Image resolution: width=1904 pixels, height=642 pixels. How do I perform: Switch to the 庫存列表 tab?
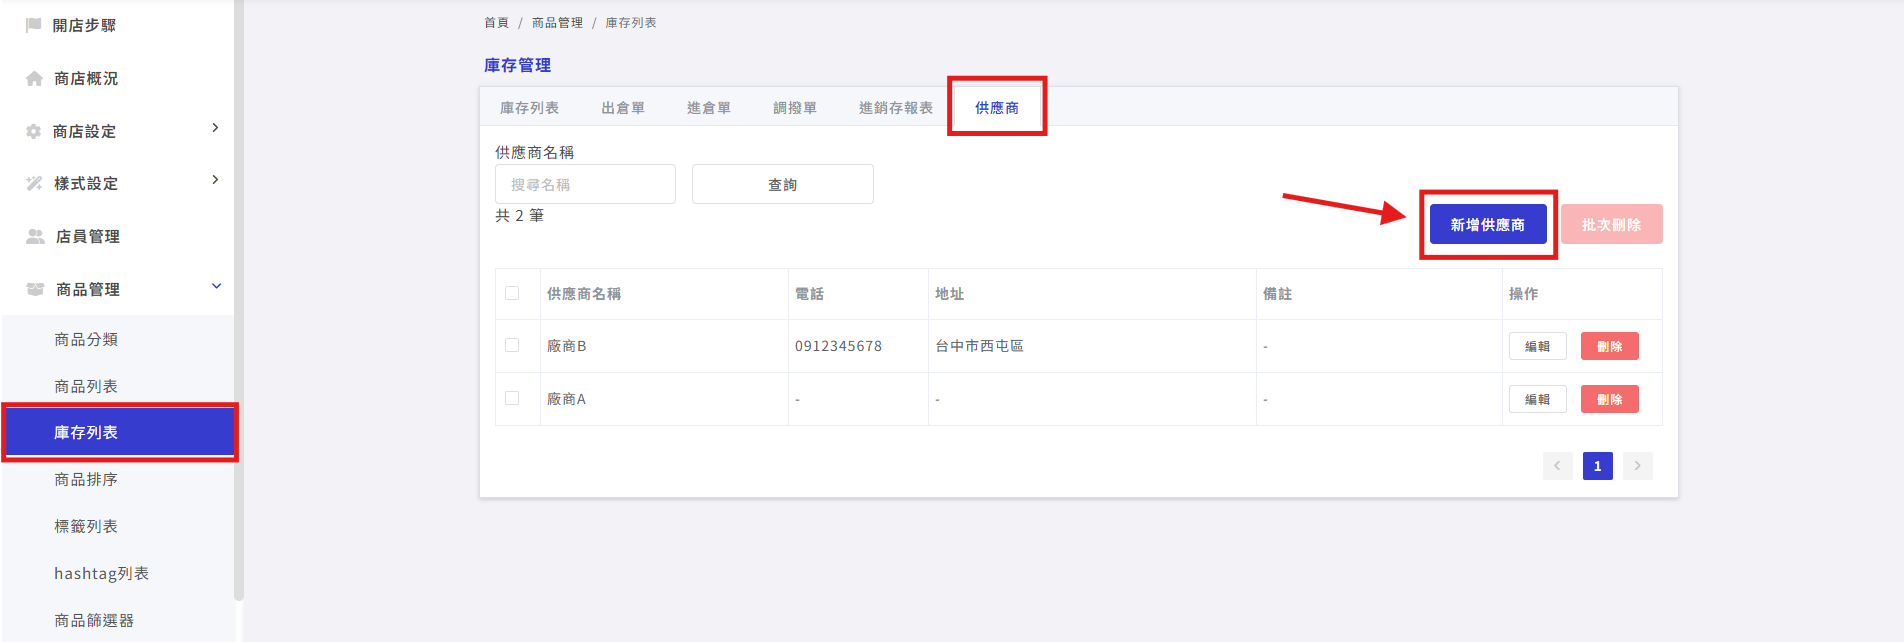529,108
